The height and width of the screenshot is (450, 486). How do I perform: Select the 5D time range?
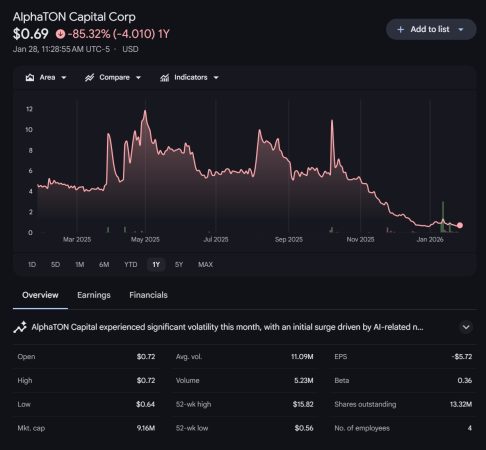tap(55, 265)
